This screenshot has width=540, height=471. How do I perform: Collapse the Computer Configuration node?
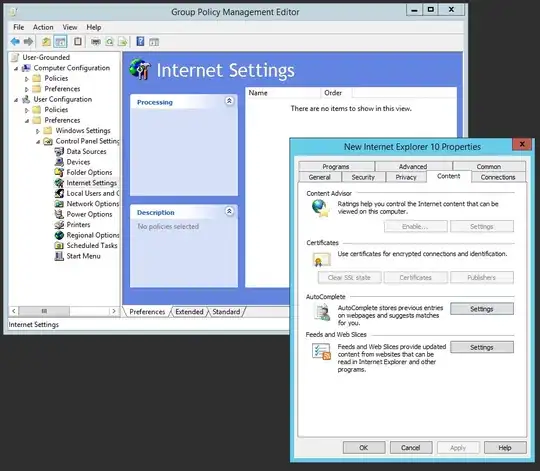(16, 69)
